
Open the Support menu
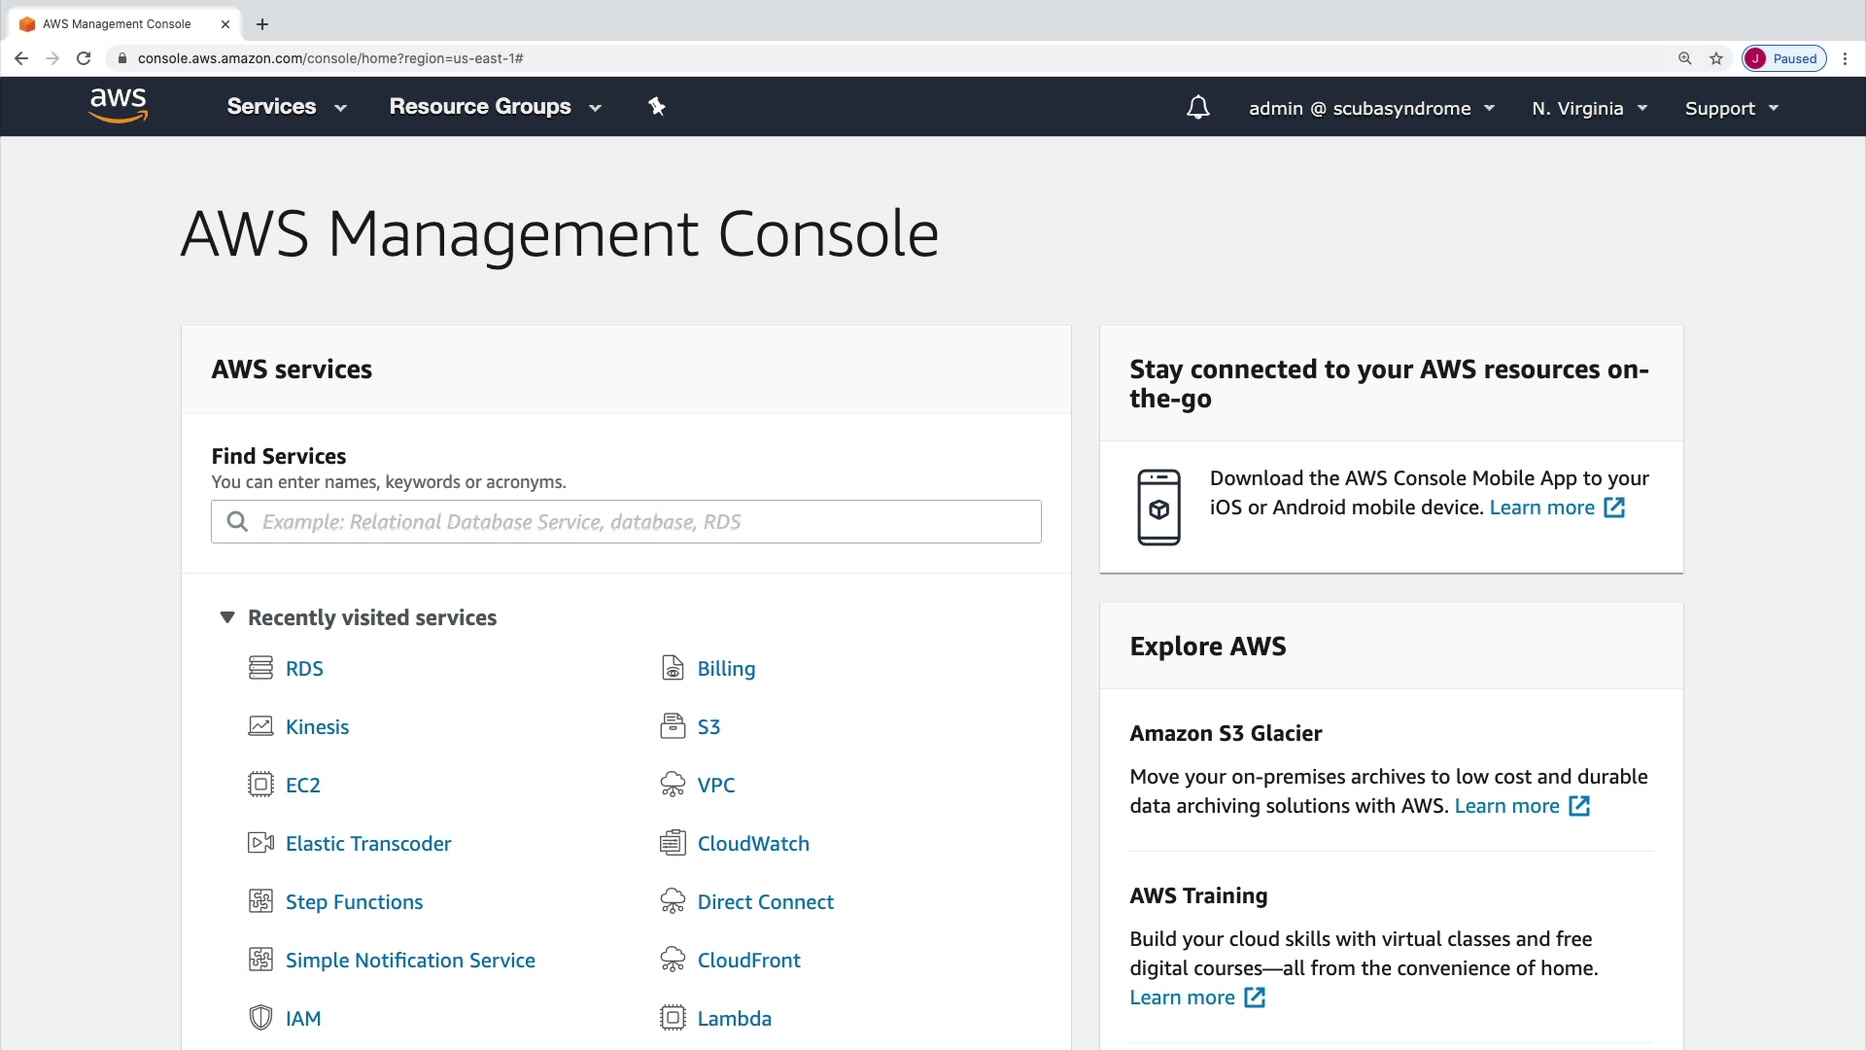[1731, 108]
